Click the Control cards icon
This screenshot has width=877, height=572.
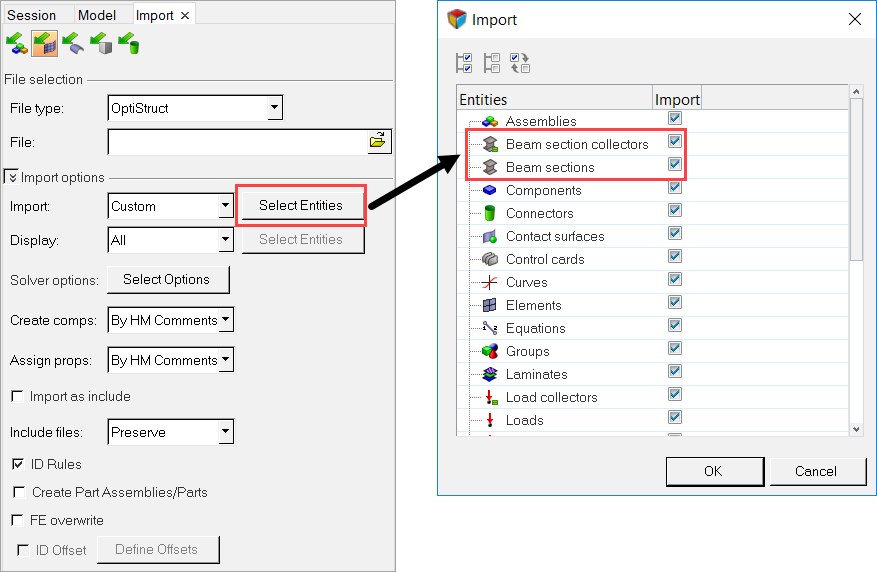point(490,259)
